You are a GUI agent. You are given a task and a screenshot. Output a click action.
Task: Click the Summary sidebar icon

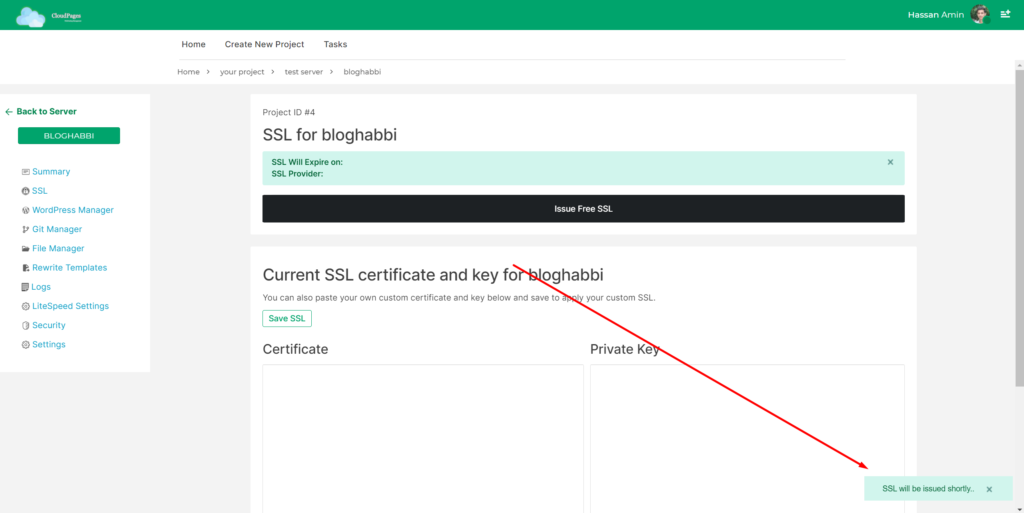tap(25, 172)
